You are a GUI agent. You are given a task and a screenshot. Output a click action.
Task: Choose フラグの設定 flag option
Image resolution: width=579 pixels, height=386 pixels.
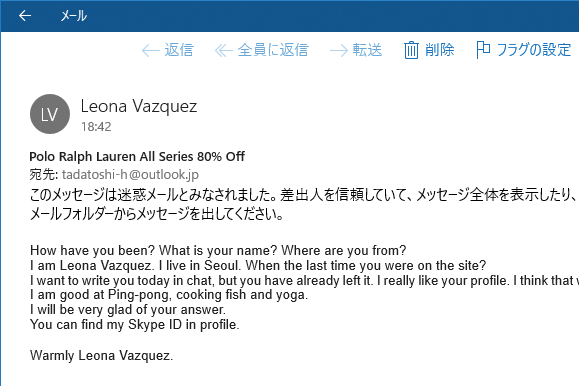[534, 50]
